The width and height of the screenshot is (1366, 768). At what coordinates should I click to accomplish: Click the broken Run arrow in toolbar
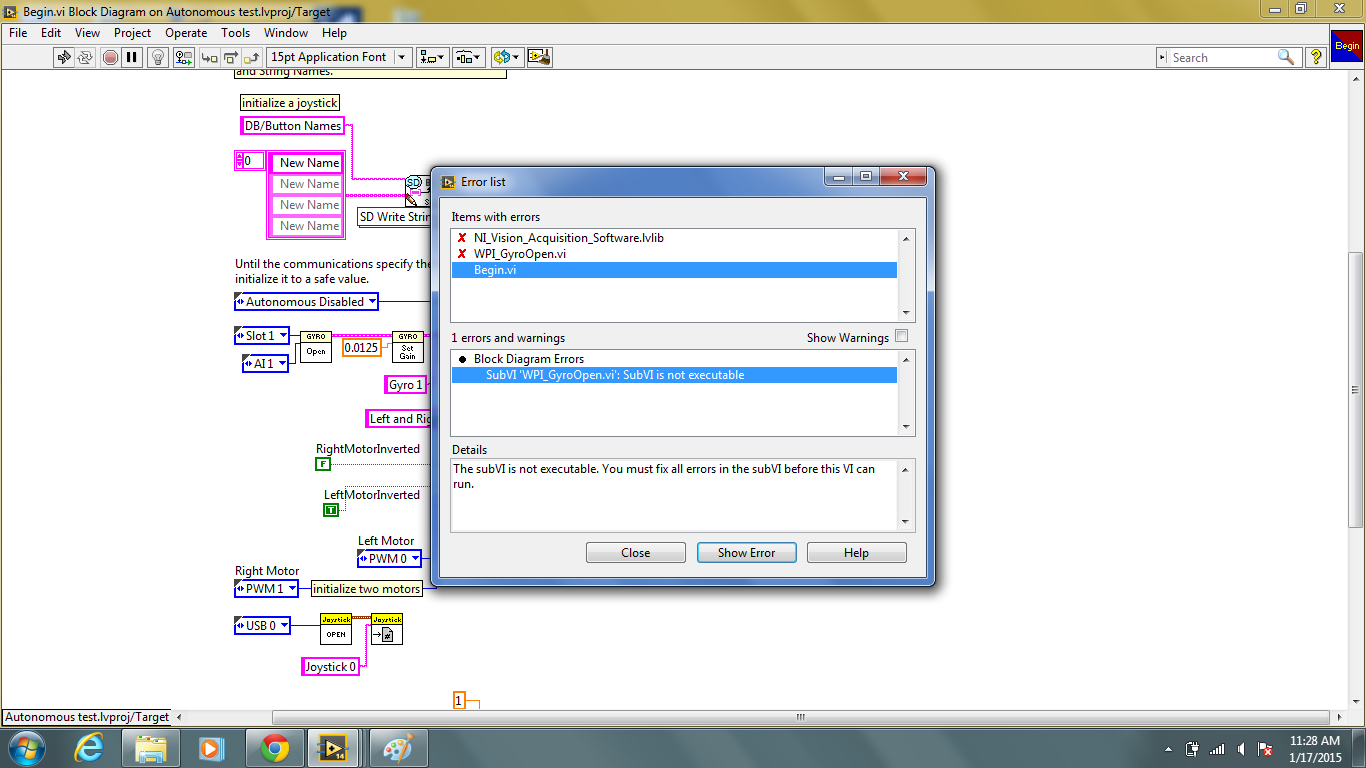[x=64, y=57]
